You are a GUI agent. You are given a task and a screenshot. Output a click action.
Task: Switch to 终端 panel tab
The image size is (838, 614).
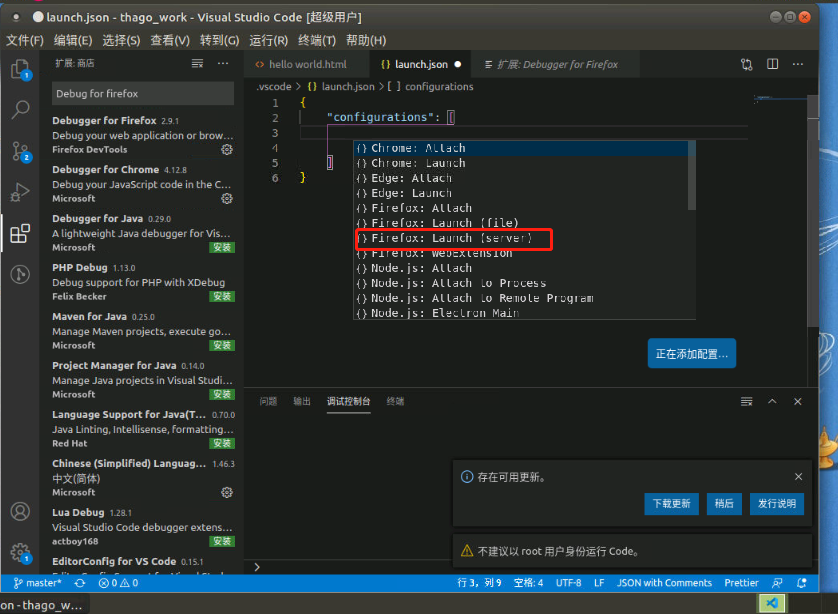click(395, 401)
